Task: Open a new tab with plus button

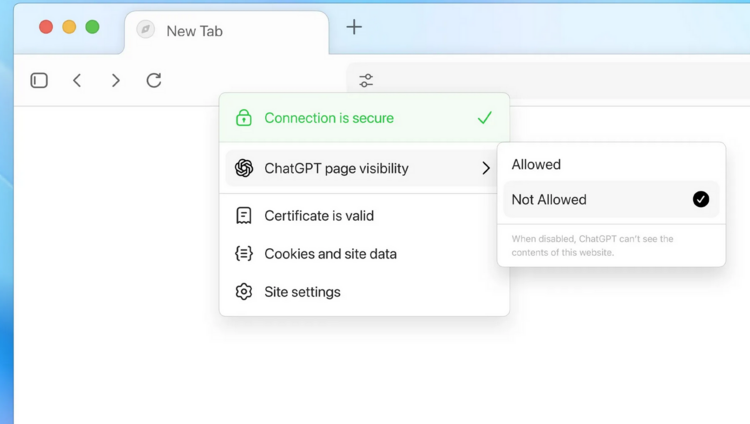Action: click(x=354, y=27)
